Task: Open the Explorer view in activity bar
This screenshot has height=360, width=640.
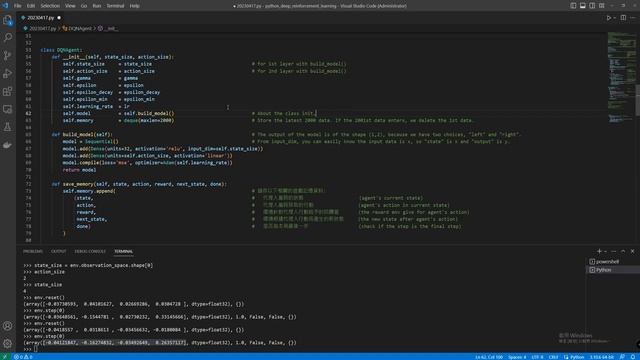Action: coord(8,20)
